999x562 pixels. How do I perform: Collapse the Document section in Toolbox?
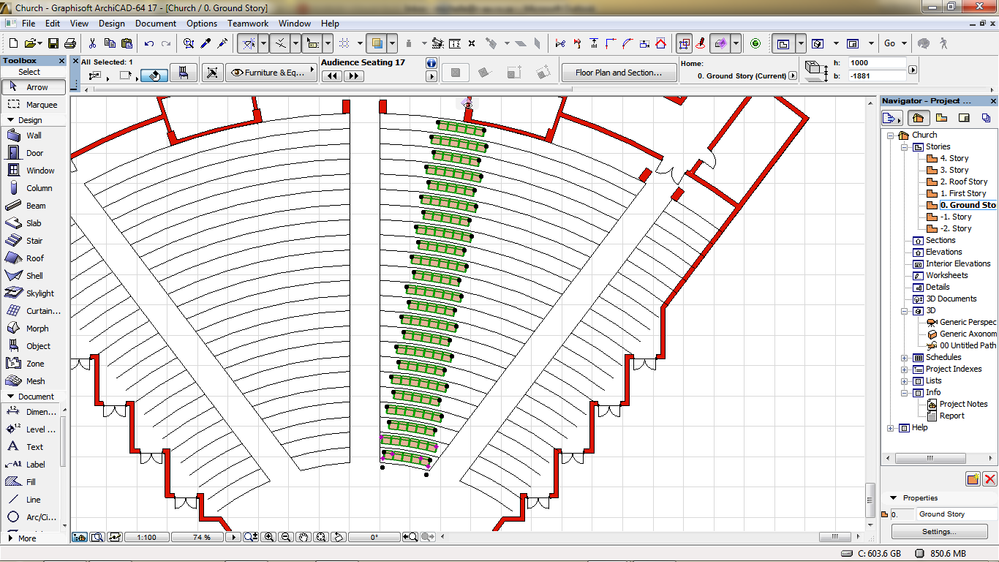point(11,396)
